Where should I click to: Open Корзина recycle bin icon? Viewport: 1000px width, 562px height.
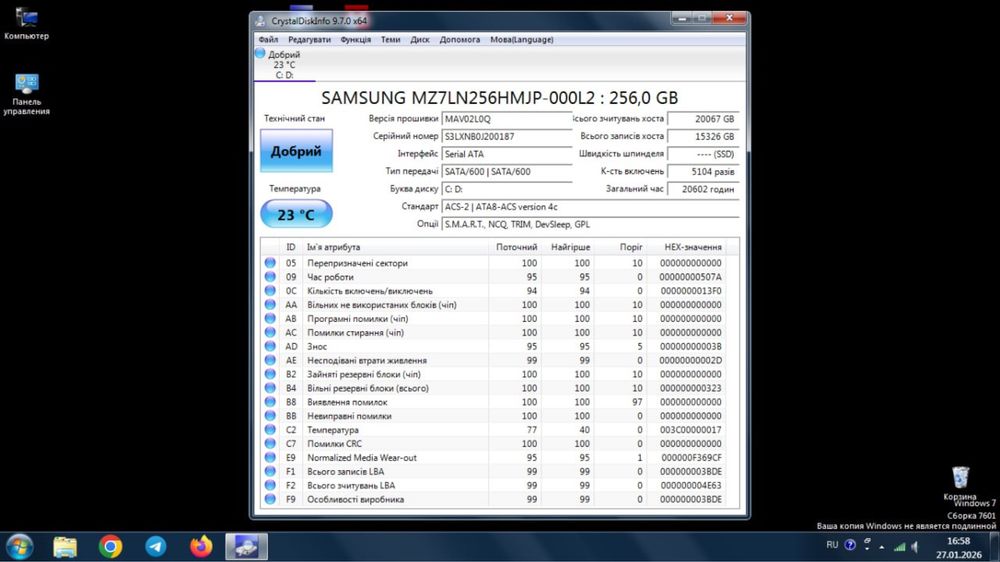tap(960, 483)
